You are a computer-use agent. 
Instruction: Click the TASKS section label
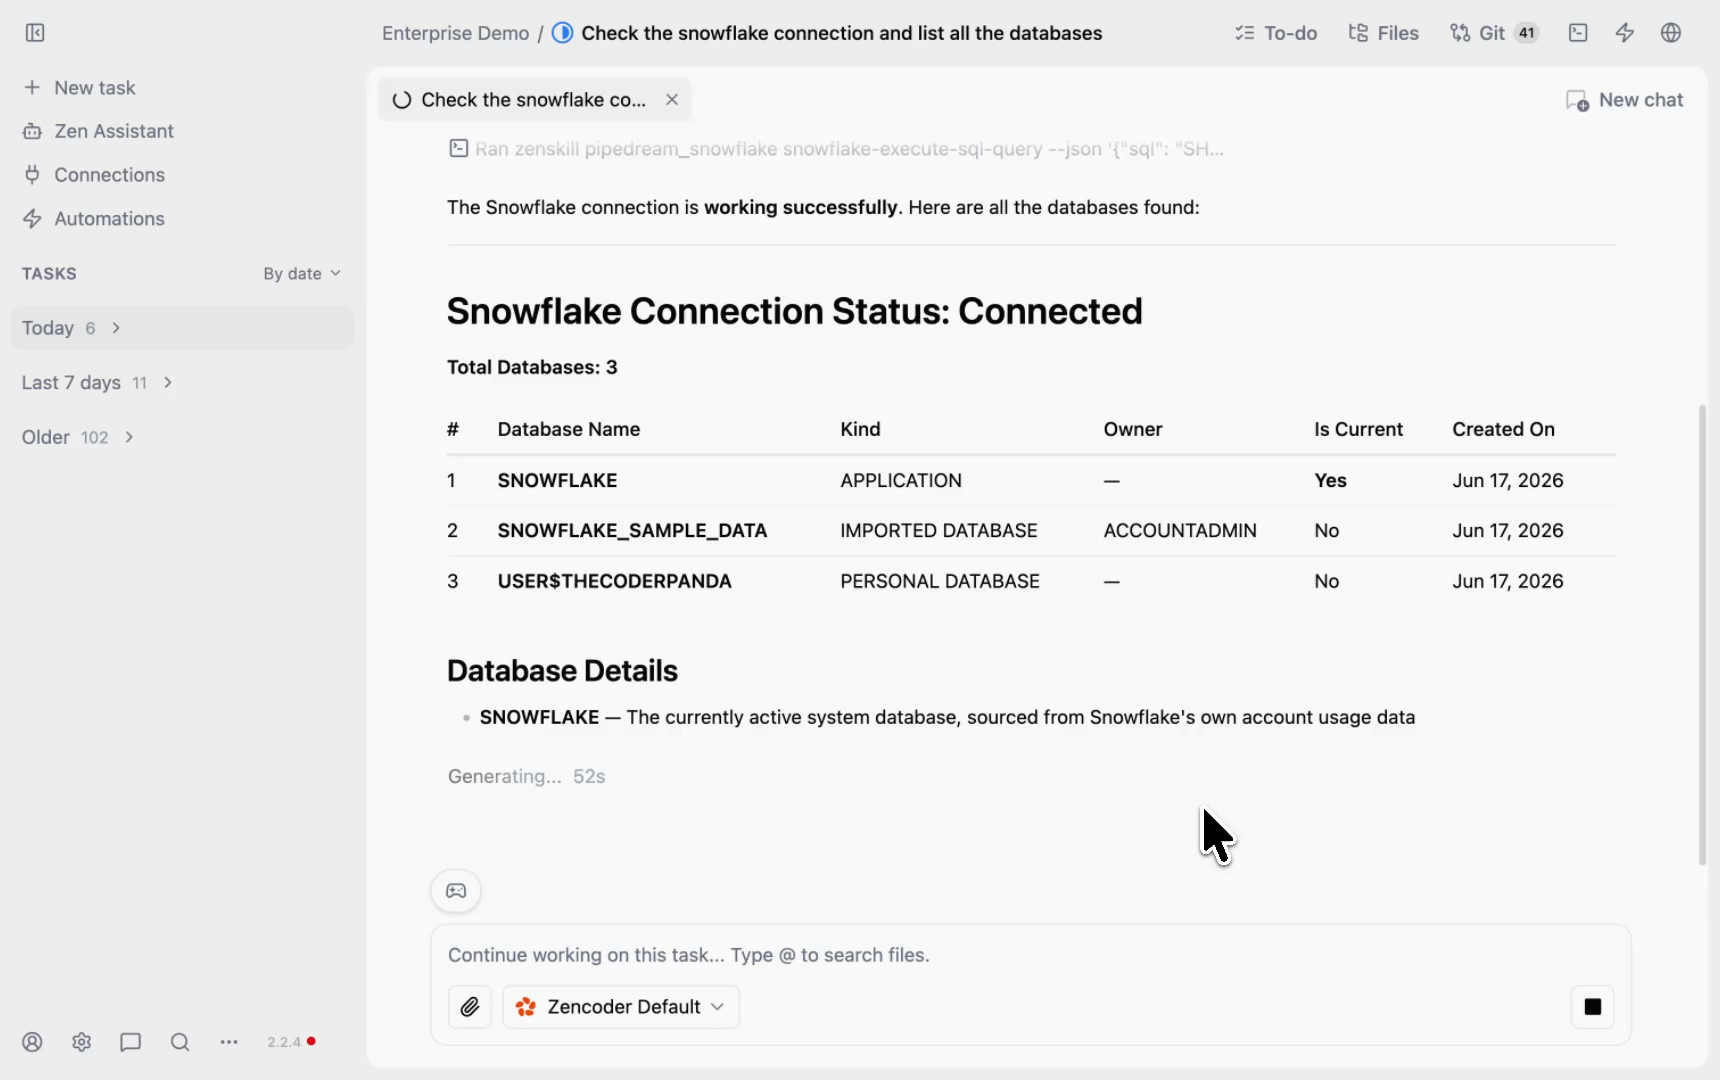49,274
